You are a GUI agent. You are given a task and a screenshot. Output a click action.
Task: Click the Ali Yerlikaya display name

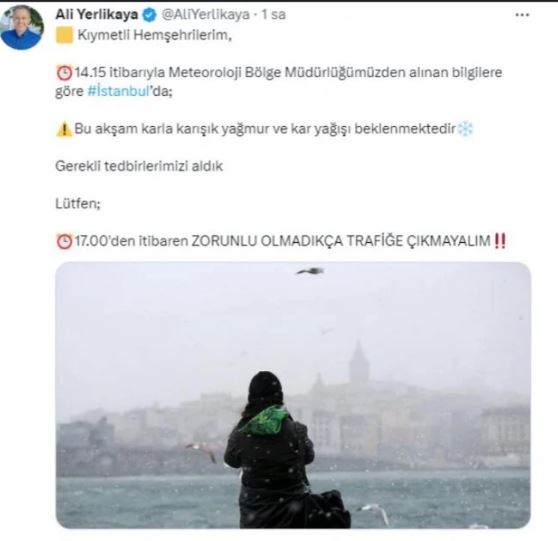click(x=96, y=15)
